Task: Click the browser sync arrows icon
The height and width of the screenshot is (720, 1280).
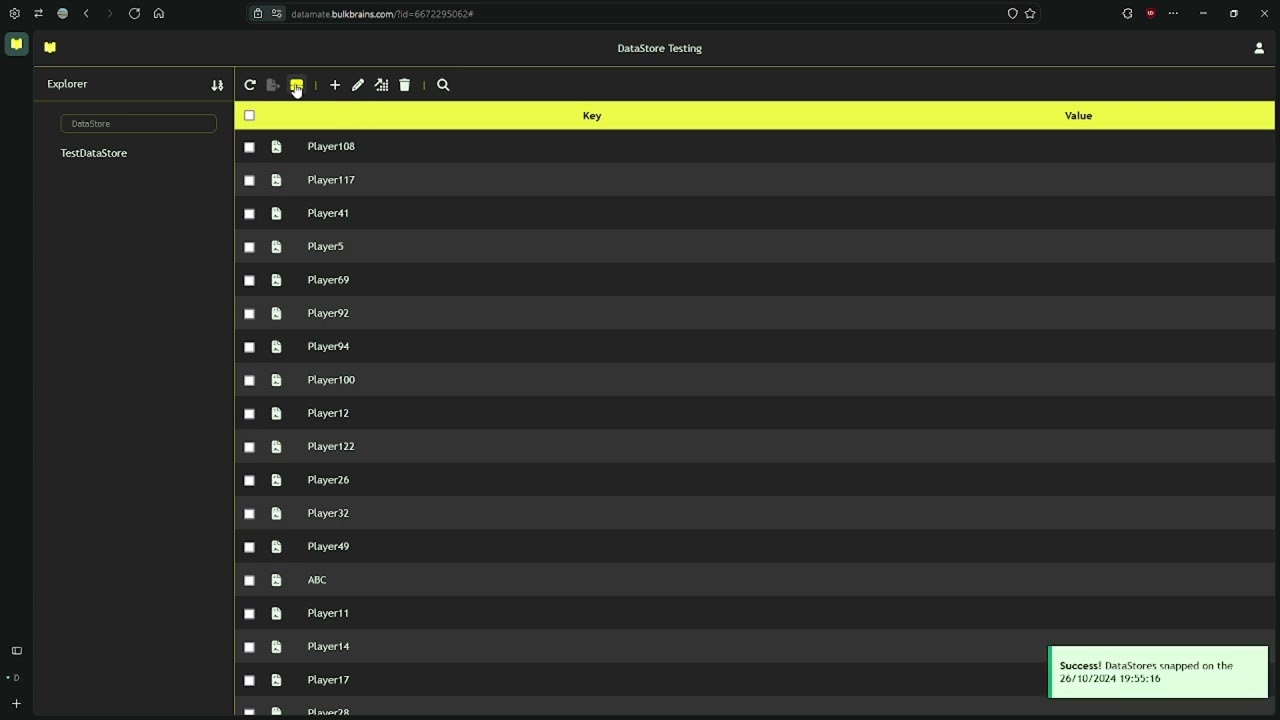Action: pos(38,14)
